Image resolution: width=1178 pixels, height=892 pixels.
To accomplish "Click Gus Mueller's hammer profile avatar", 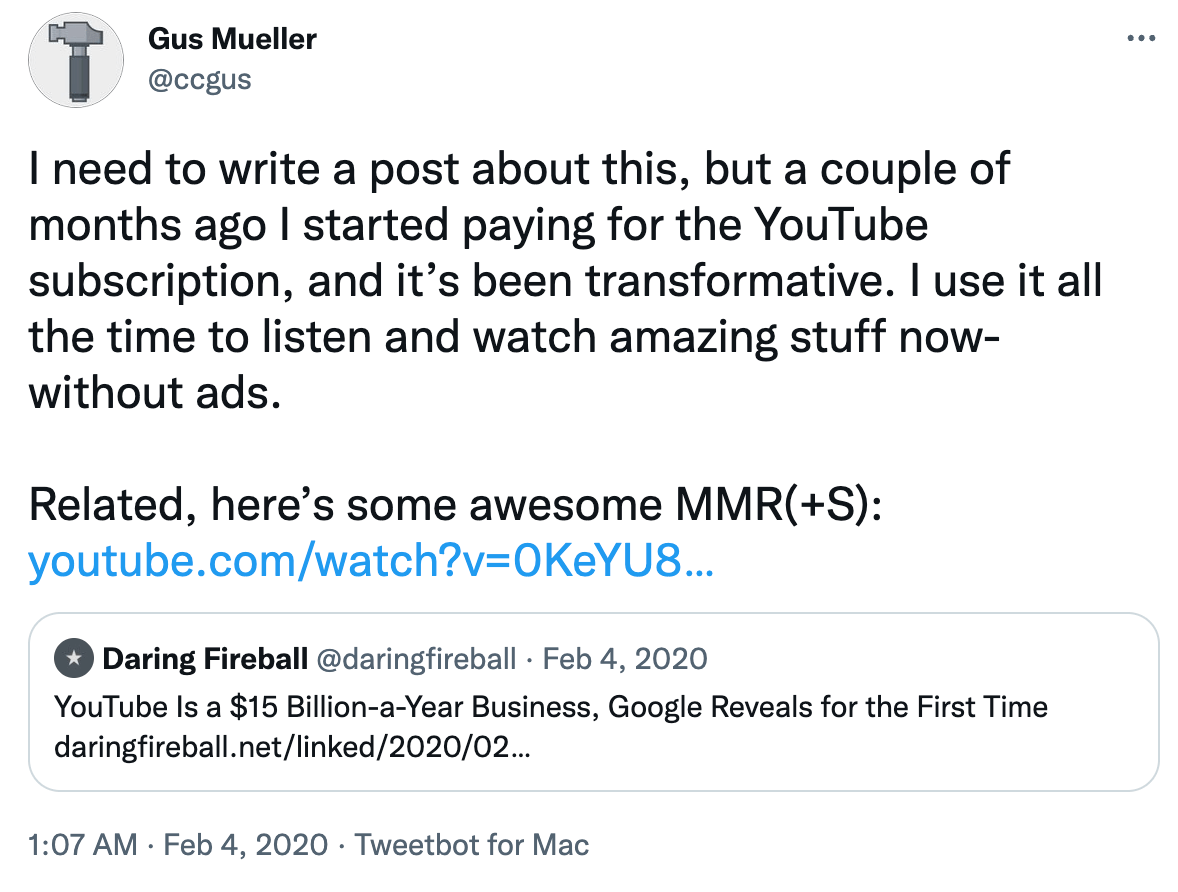I will pos(76,60).
